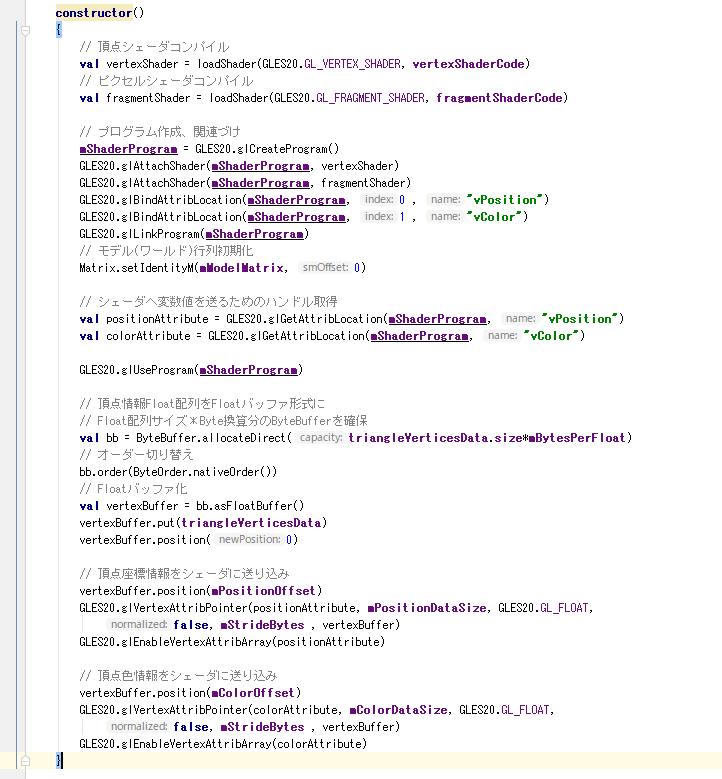Click the ピクセルシェーダコンパイル comment
Screen dimensions: 722x779
tap(166, 81)
